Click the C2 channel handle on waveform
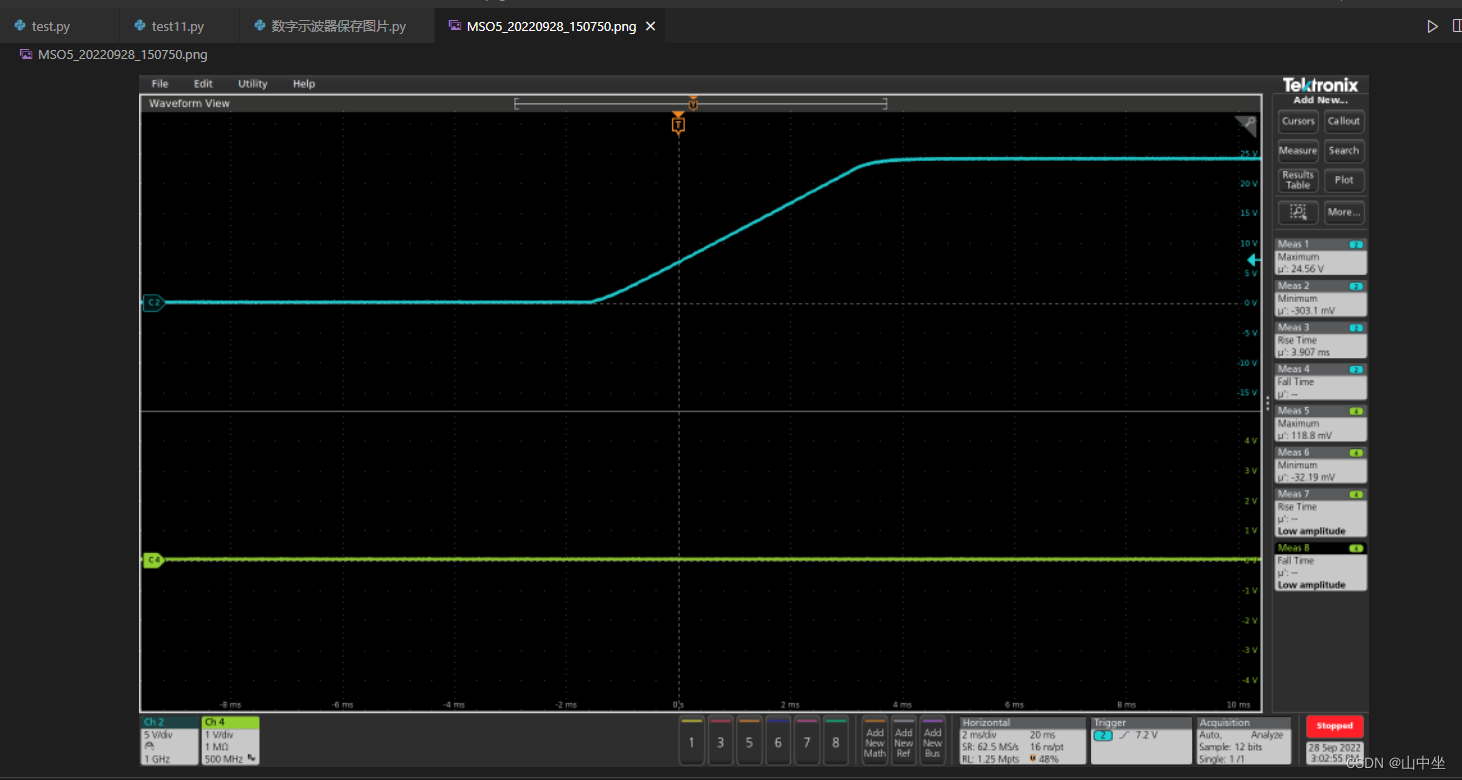This screenshot has height=780, width=1462. tap(153, 302)
